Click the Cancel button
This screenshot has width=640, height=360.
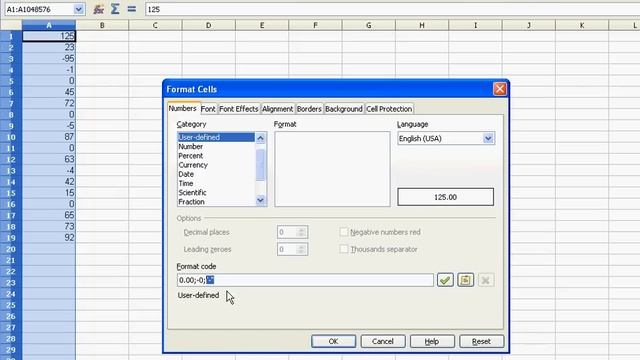click(382, 341)
